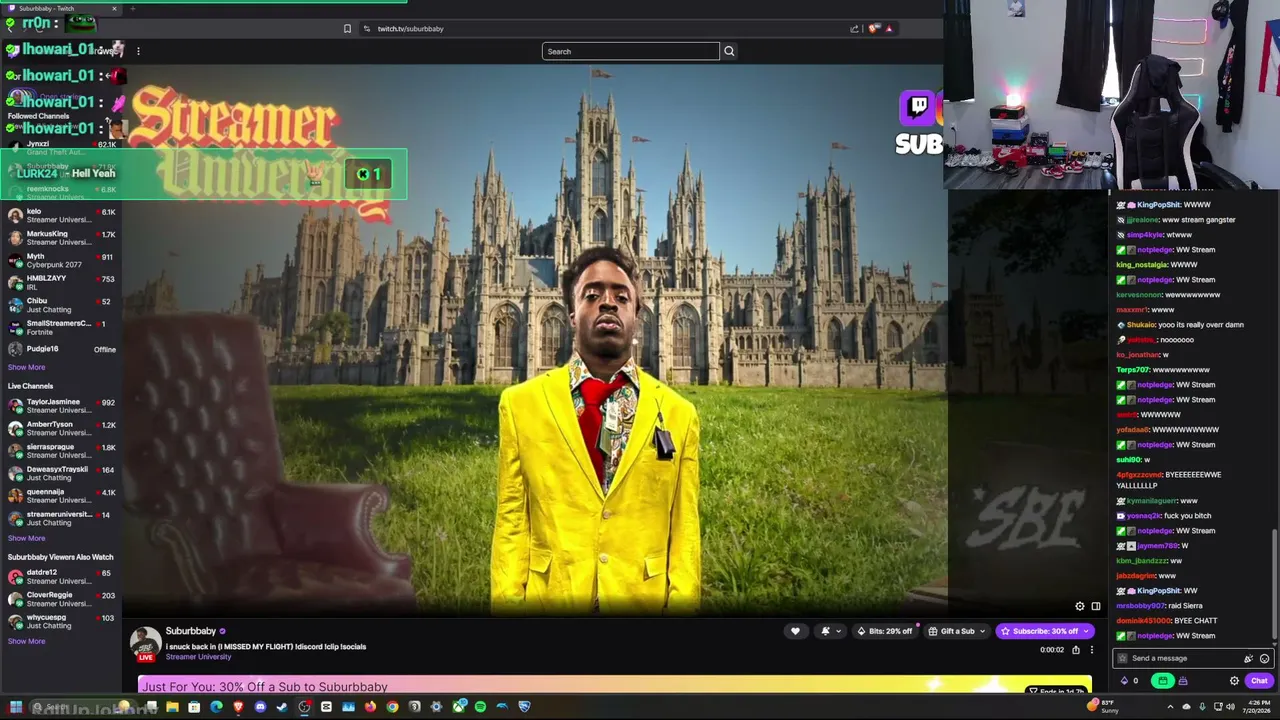Open File Explorer from taskbar
Viewport: 1280px width, 720px height.
tap(172, 707)
